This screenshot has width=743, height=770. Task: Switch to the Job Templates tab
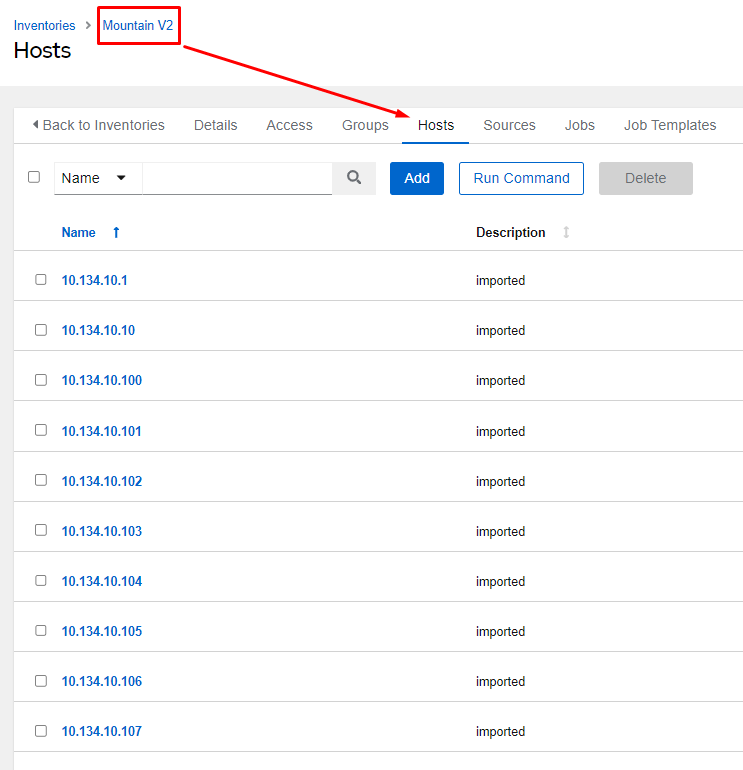(669, 125)
